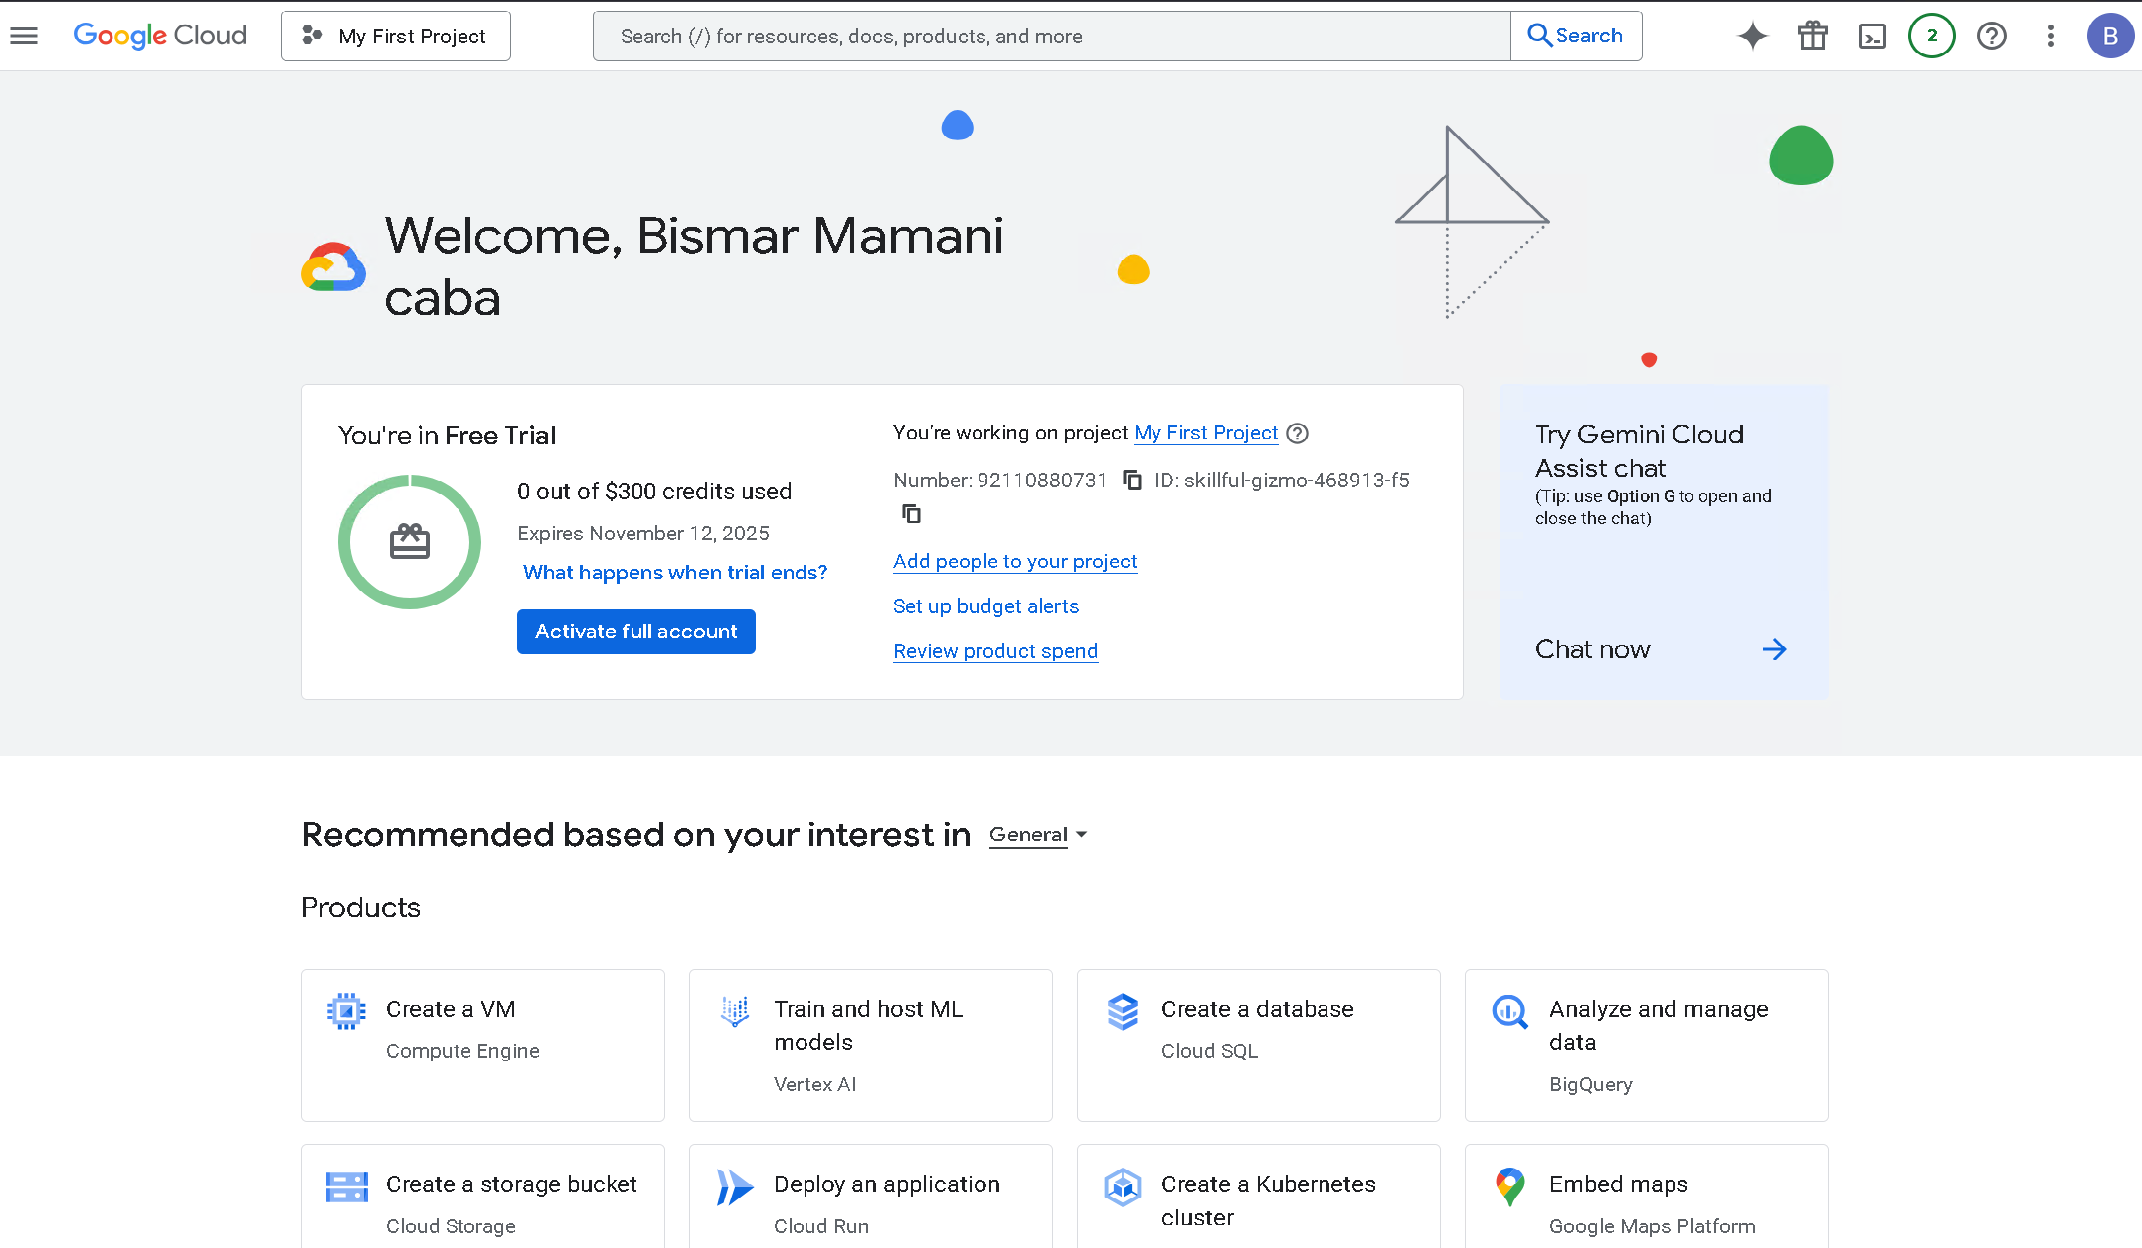Click the Cloud Run icon
Image resolution: width=2142 pixels, height=1248 pixels.
point(735,1187)
